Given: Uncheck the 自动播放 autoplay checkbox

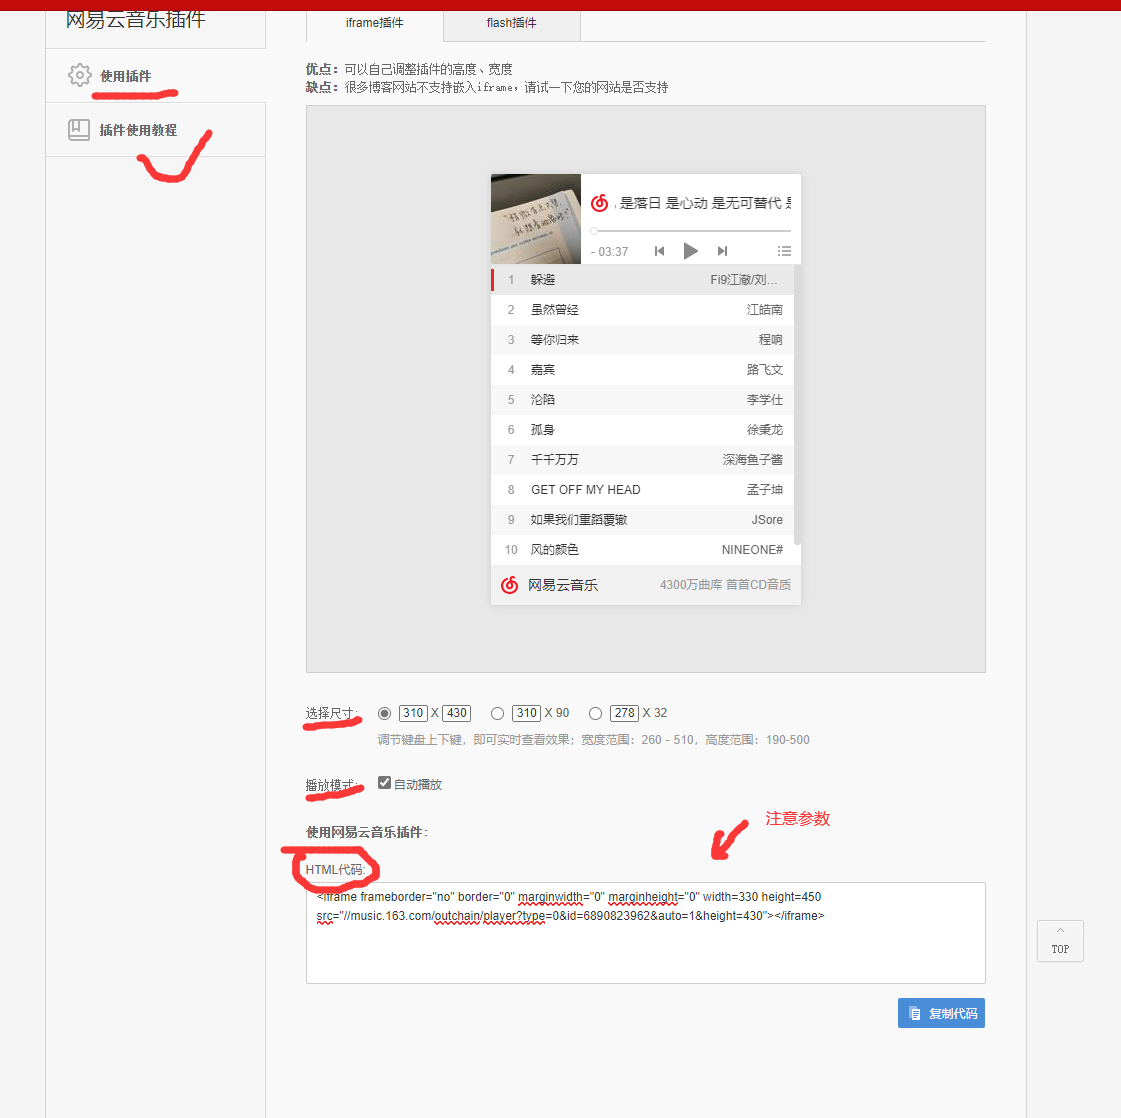Looking at the screenshot, I should pyautogui.click(x=384, y=783).
